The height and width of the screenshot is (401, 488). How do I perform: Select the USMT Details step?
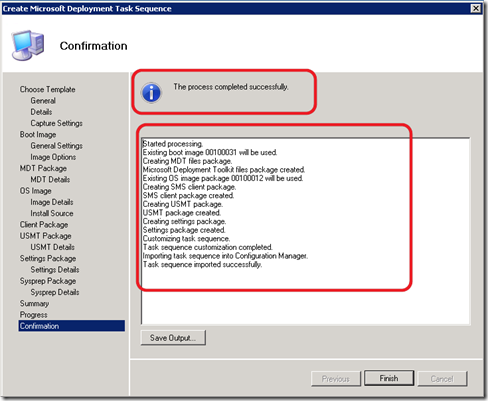pyautogui.click(x=52, y=247)
